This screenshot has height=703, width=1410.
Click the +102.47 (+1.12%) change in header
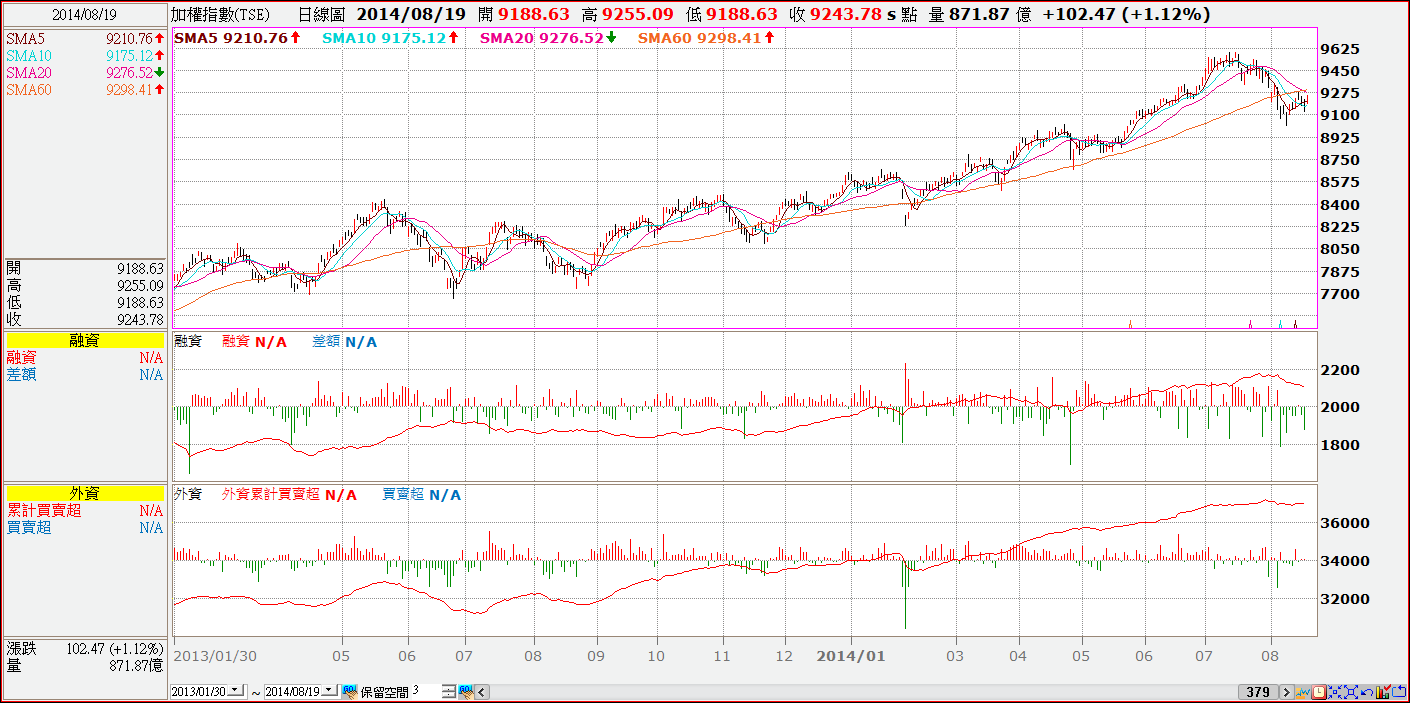(x=1126, y=14)
